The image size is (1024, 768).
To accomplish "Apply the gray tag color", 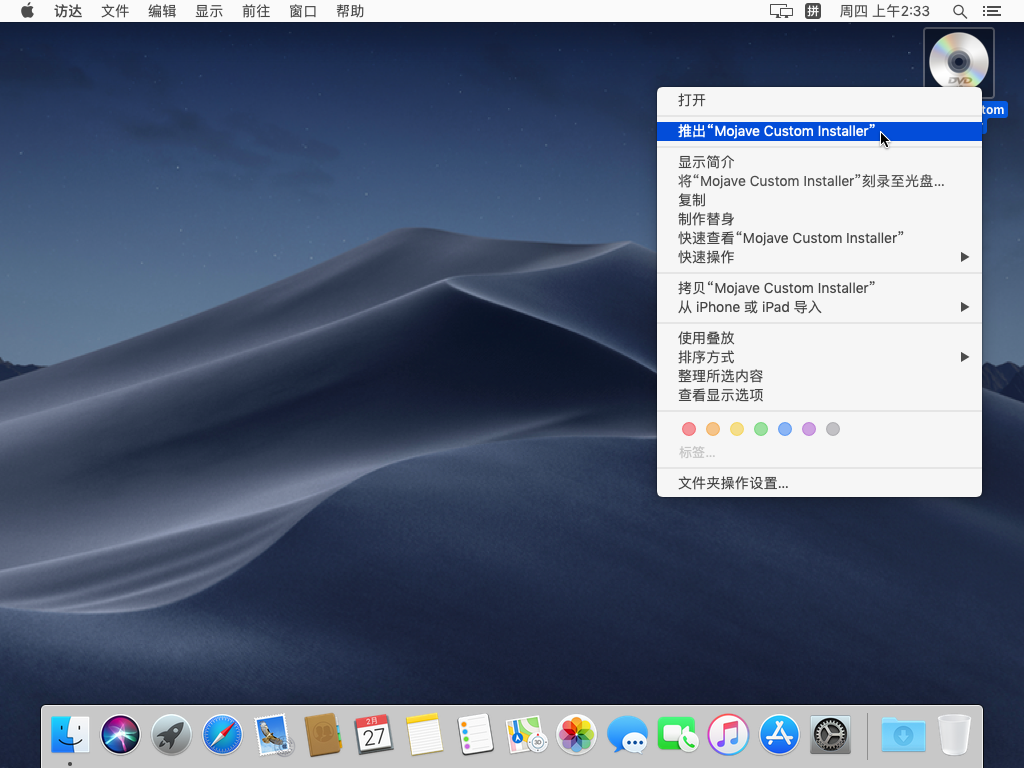I will click(833, 429).
